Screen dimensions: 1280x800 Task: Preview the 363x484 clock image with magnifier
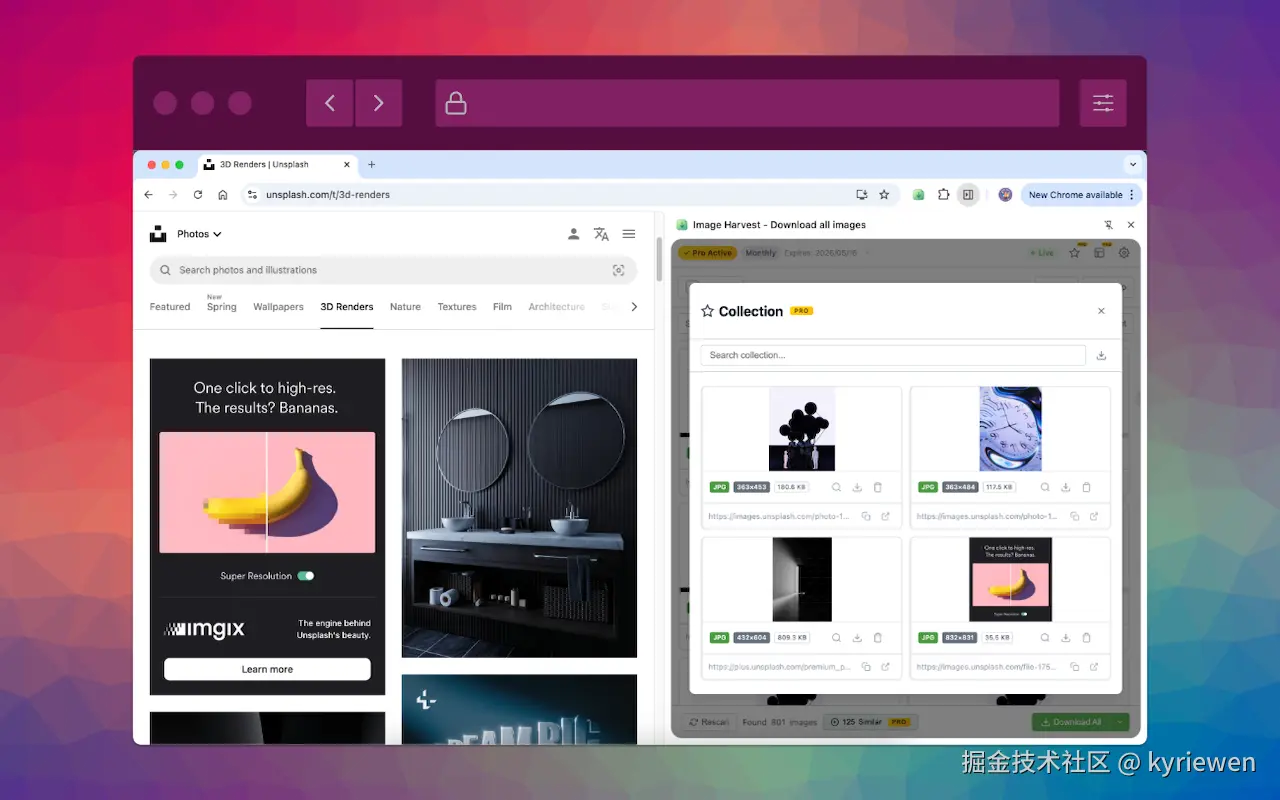(x=1045, y=487)
